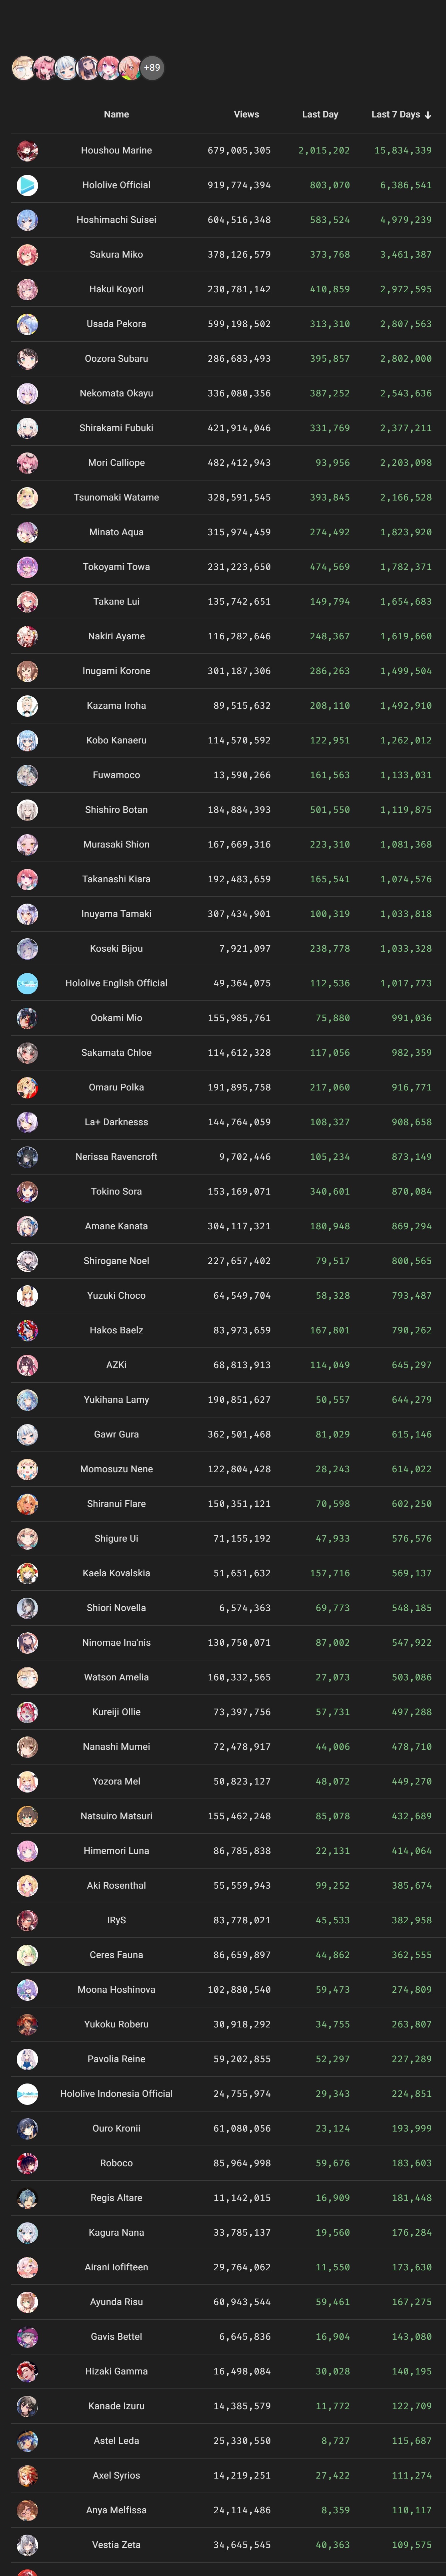The image size is (446, 2576).
Task: Sort table by Last Day header
Action: [x=320, y=114]
